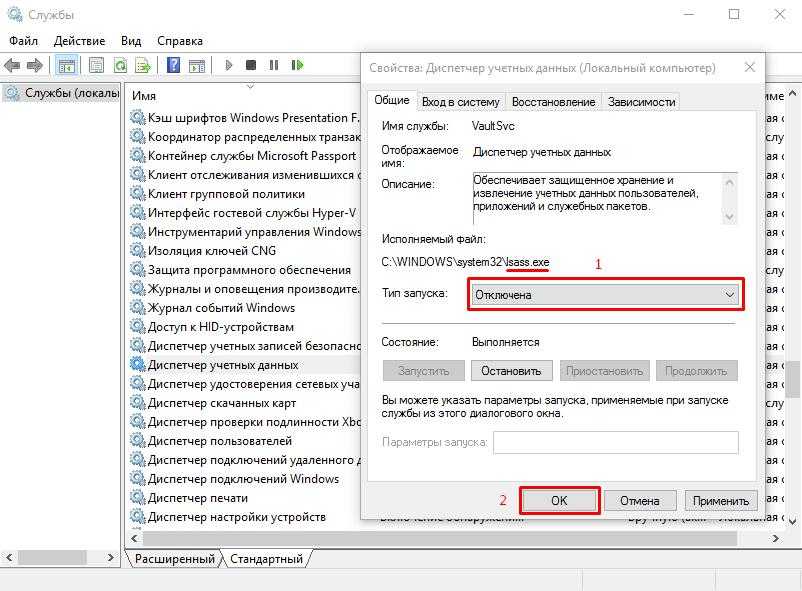
Task: Switch to the Зависимости tab
Action: click(641, 101)
